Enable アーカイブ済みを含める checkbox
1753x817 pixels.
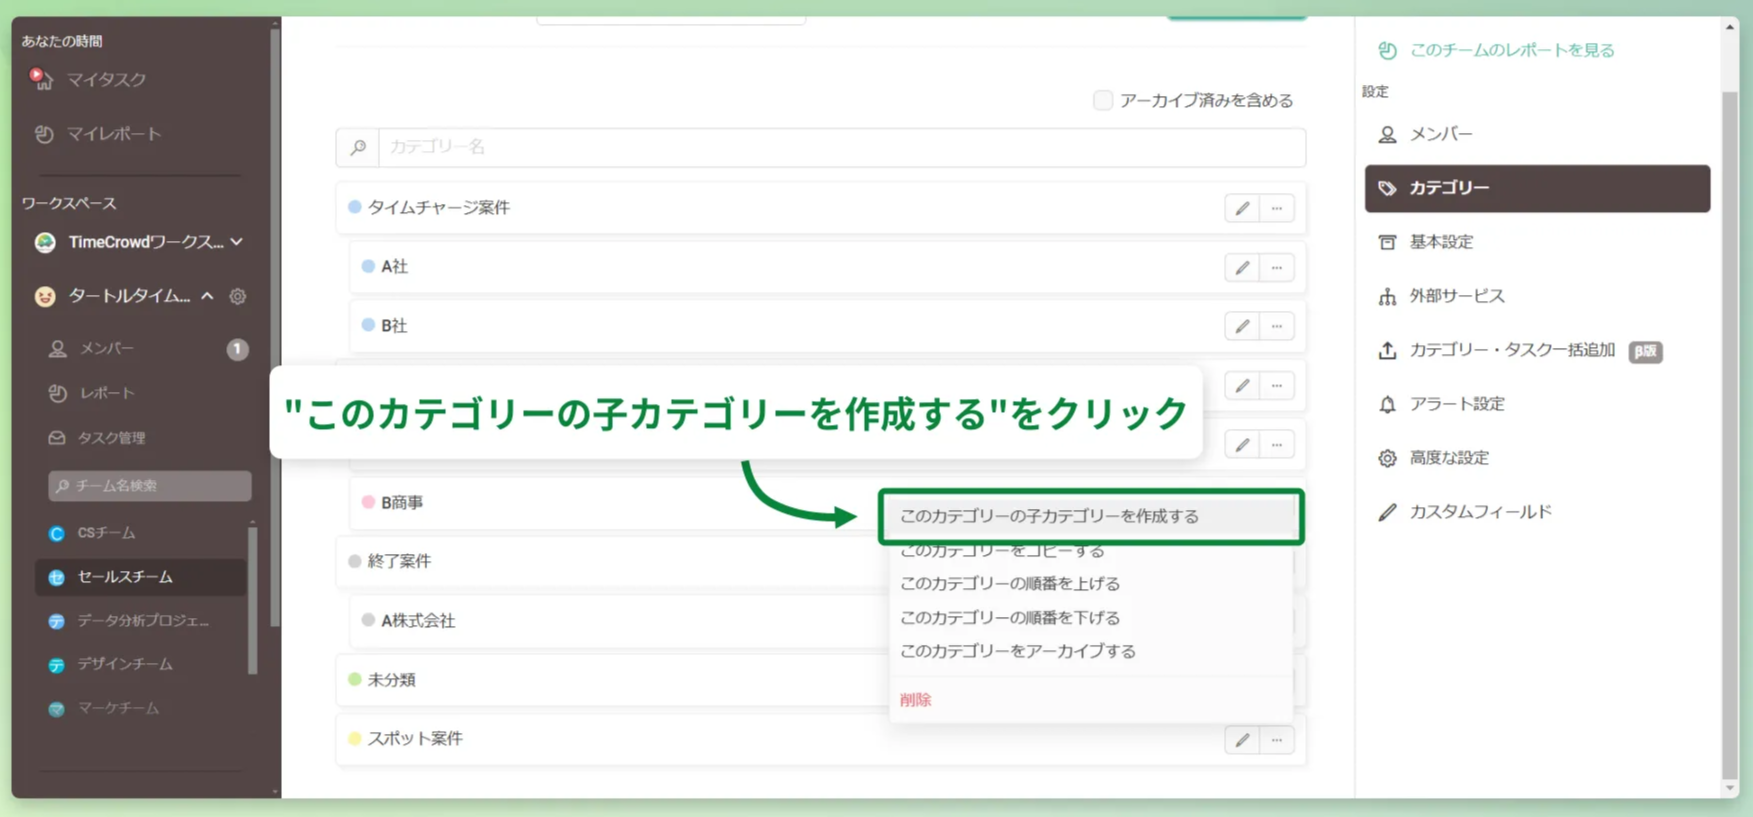[1102, 100]
